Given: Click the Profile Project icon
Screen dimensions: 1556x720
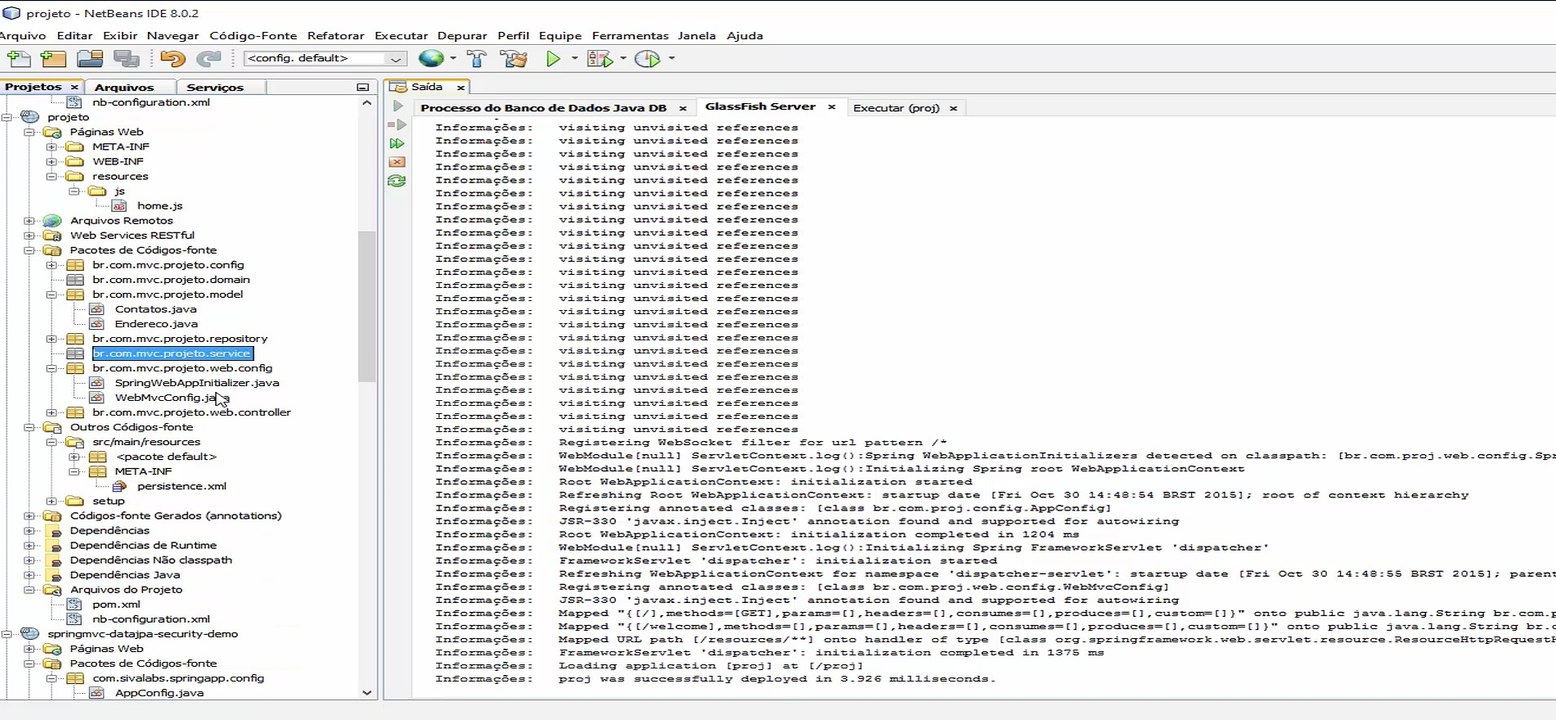Looking at the screenshot, I should (x=648, y=59).
